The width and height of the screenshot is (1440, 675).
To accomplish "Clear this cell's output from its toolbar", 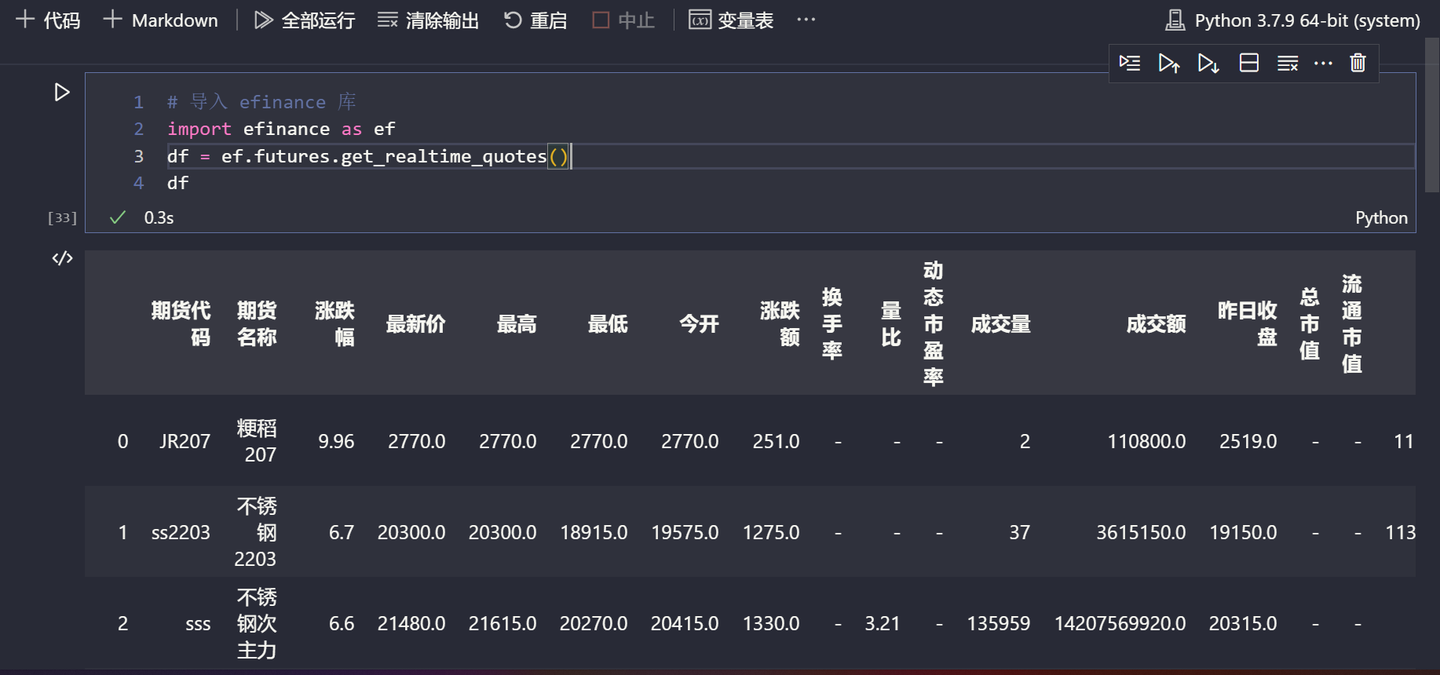I will click(x=1287, y=62).
